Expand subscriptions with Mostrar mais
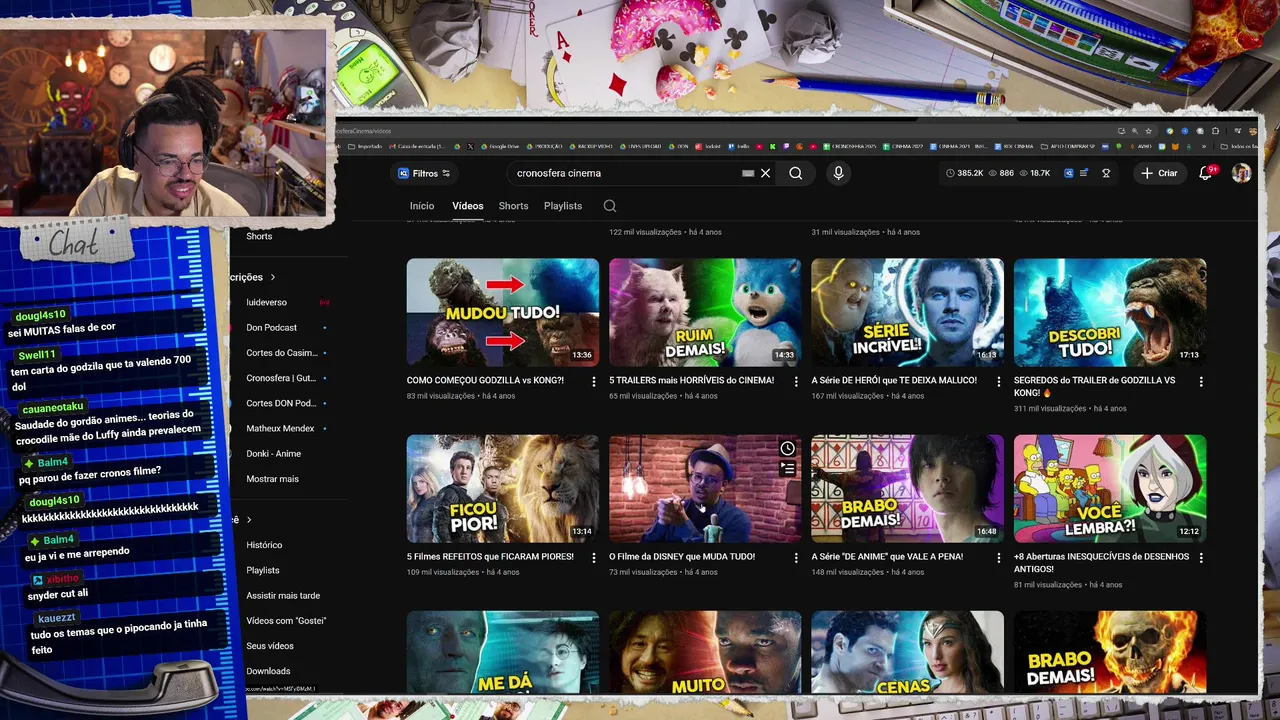Viewport: 1280px width, 720px height. point(272,479)
